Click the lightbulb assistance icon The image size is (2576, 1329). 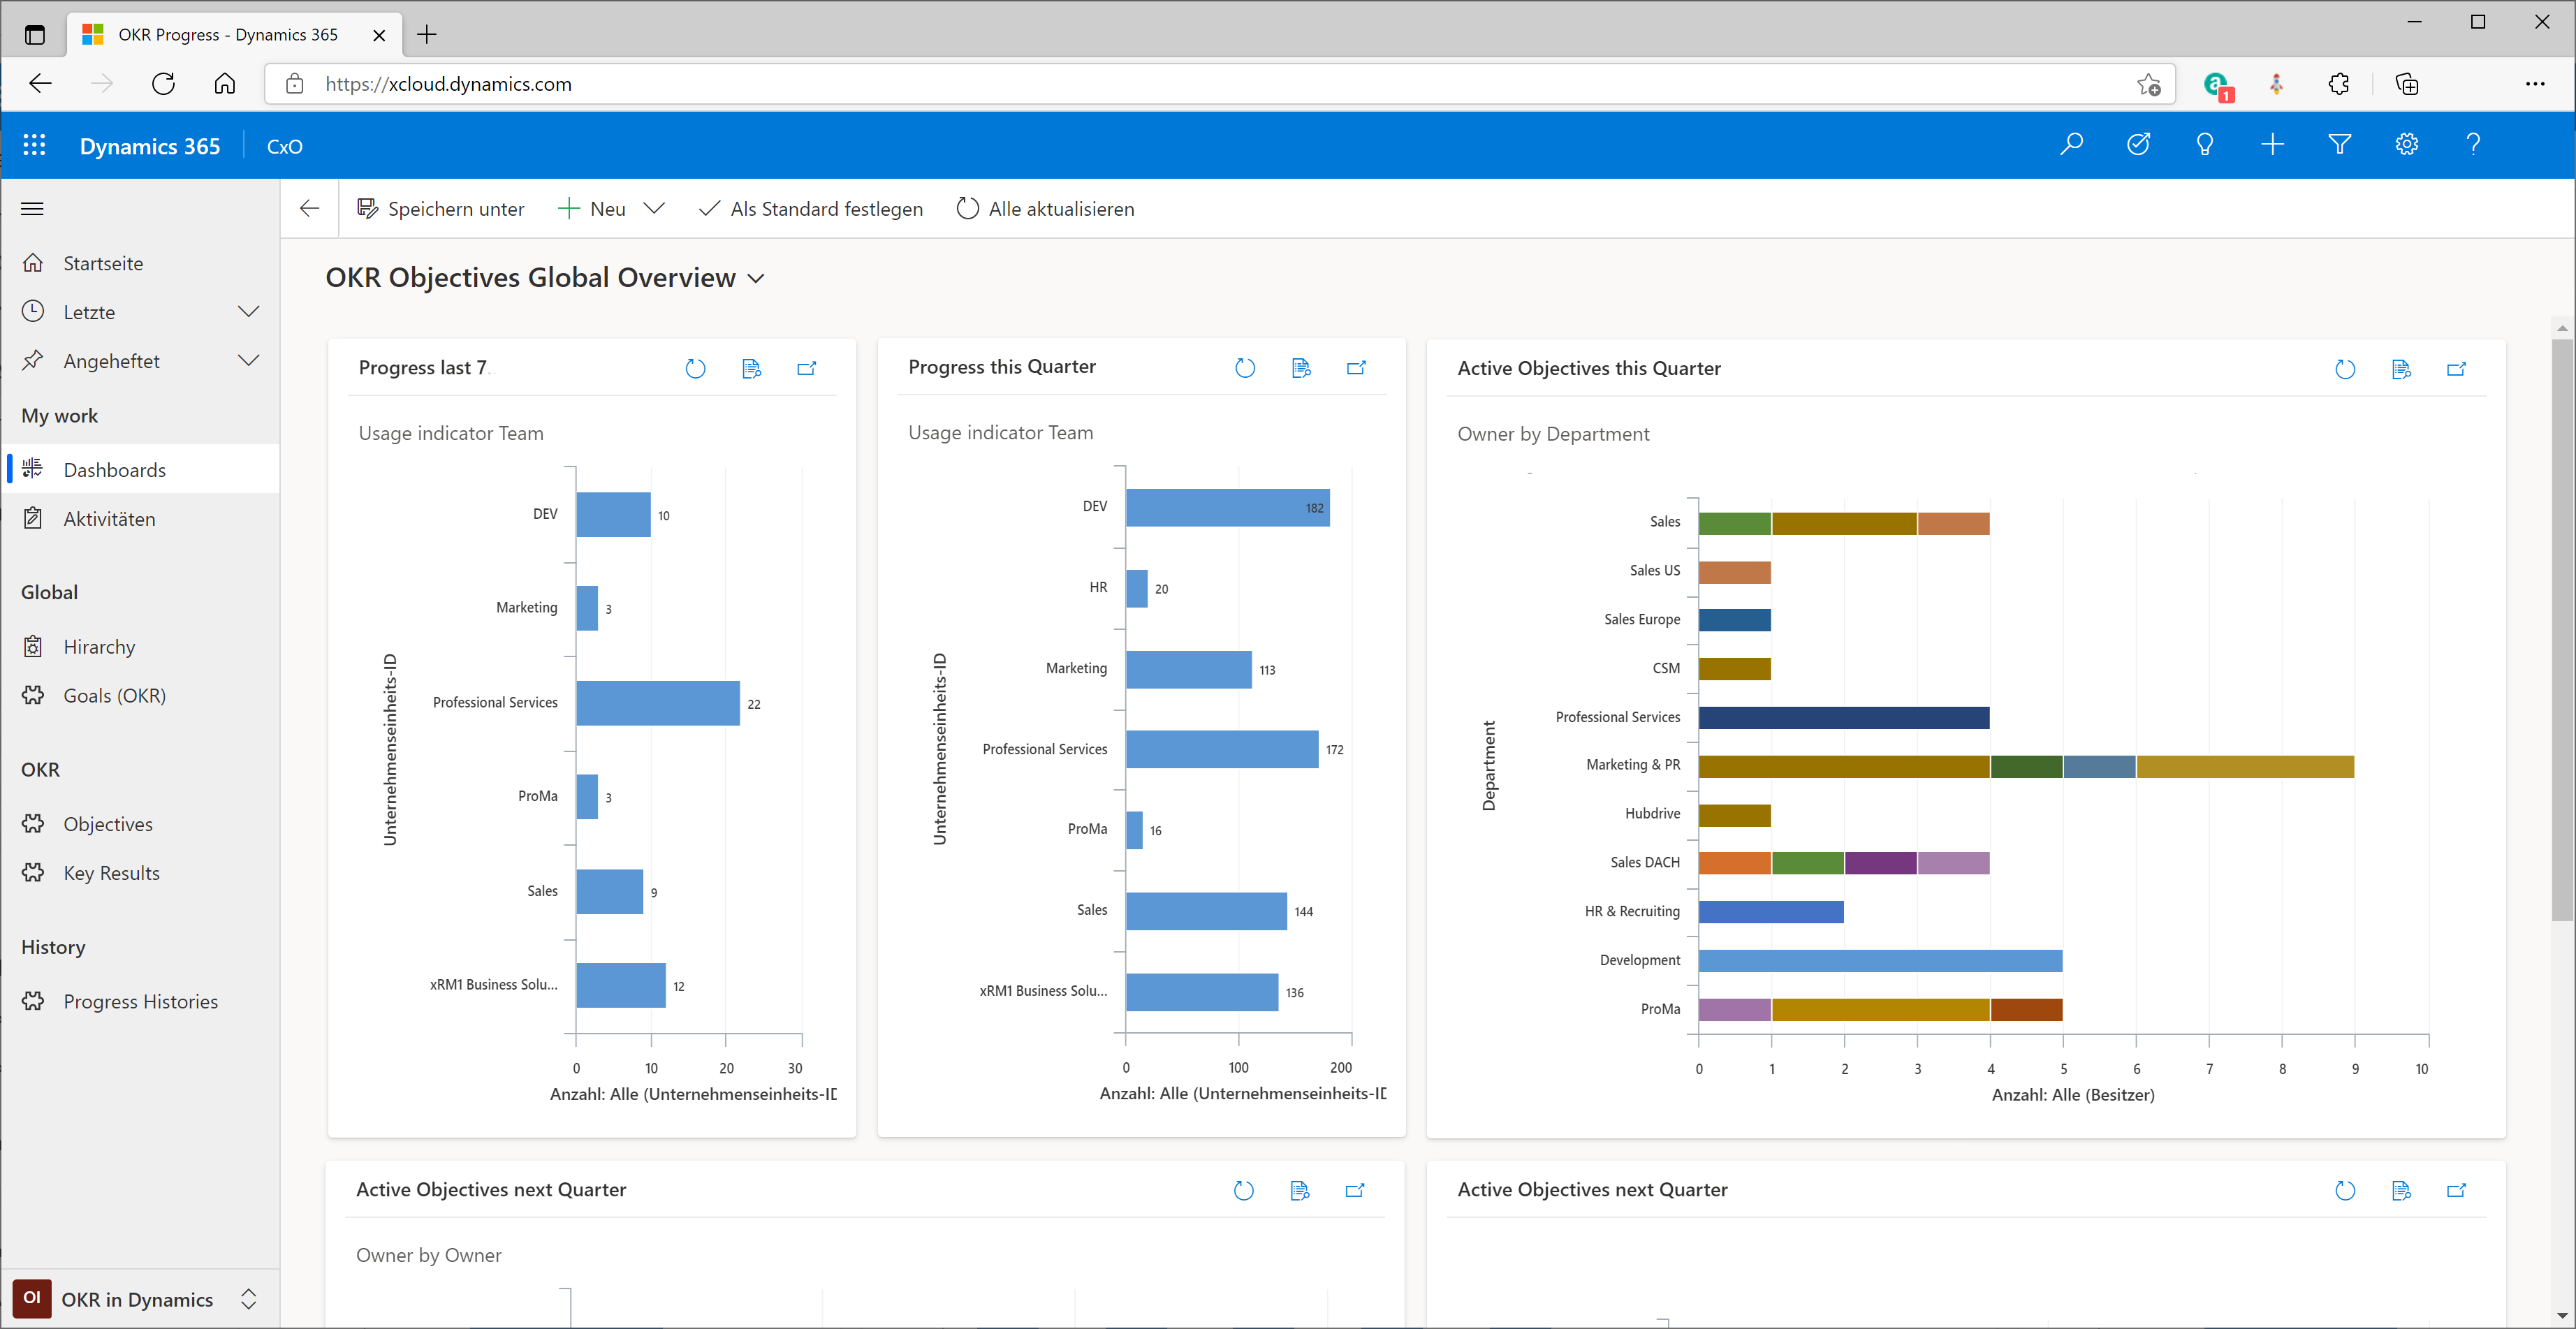click(x=2205, y=145)
